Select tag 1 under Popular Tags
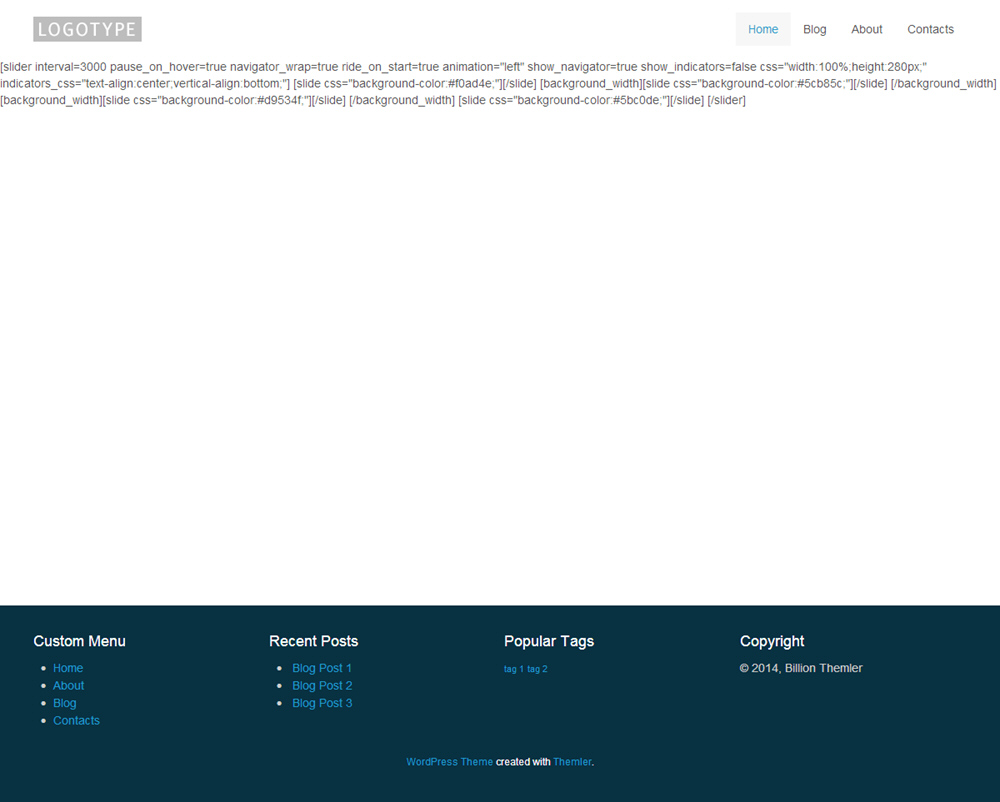 pyautogui.click(x=513, y=669)
